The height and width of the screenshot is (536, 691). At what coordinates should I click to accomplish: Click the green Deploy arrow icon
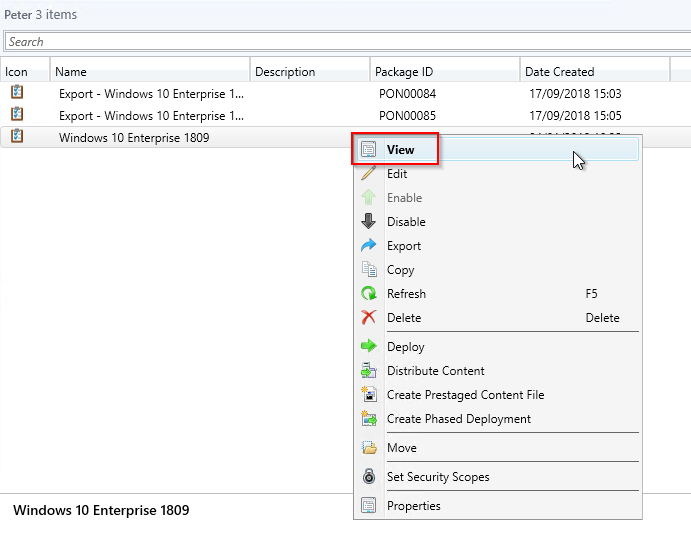(368, 347)
